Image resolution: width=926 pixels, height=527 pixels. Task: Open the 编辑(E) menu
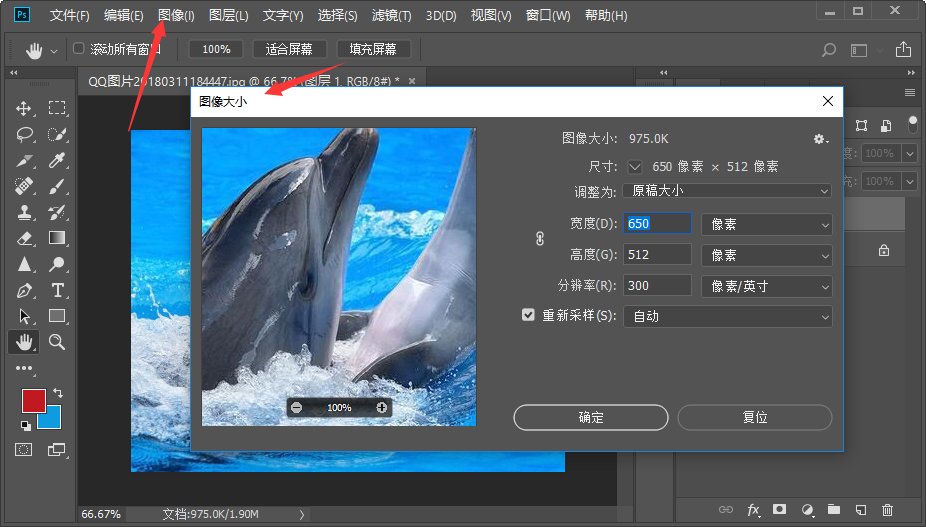tap(123, 15)
